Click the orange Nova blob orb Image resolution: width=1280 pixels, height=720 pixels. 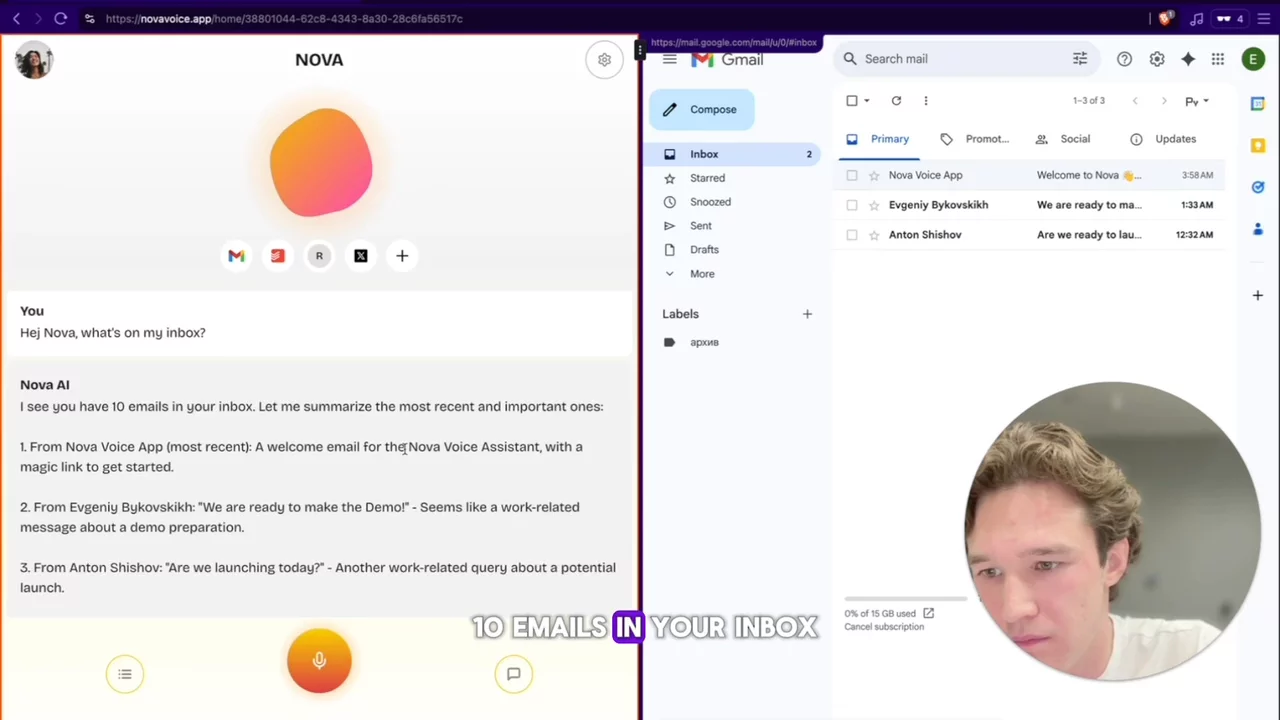pos(321,162)
